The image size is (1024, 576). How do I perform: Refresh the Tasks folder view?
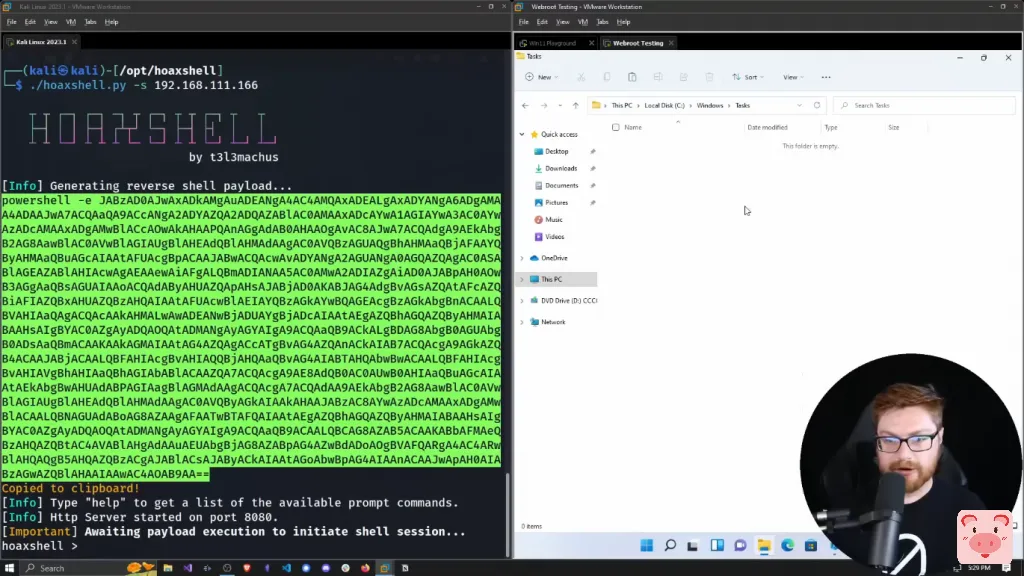coord(817,105)
